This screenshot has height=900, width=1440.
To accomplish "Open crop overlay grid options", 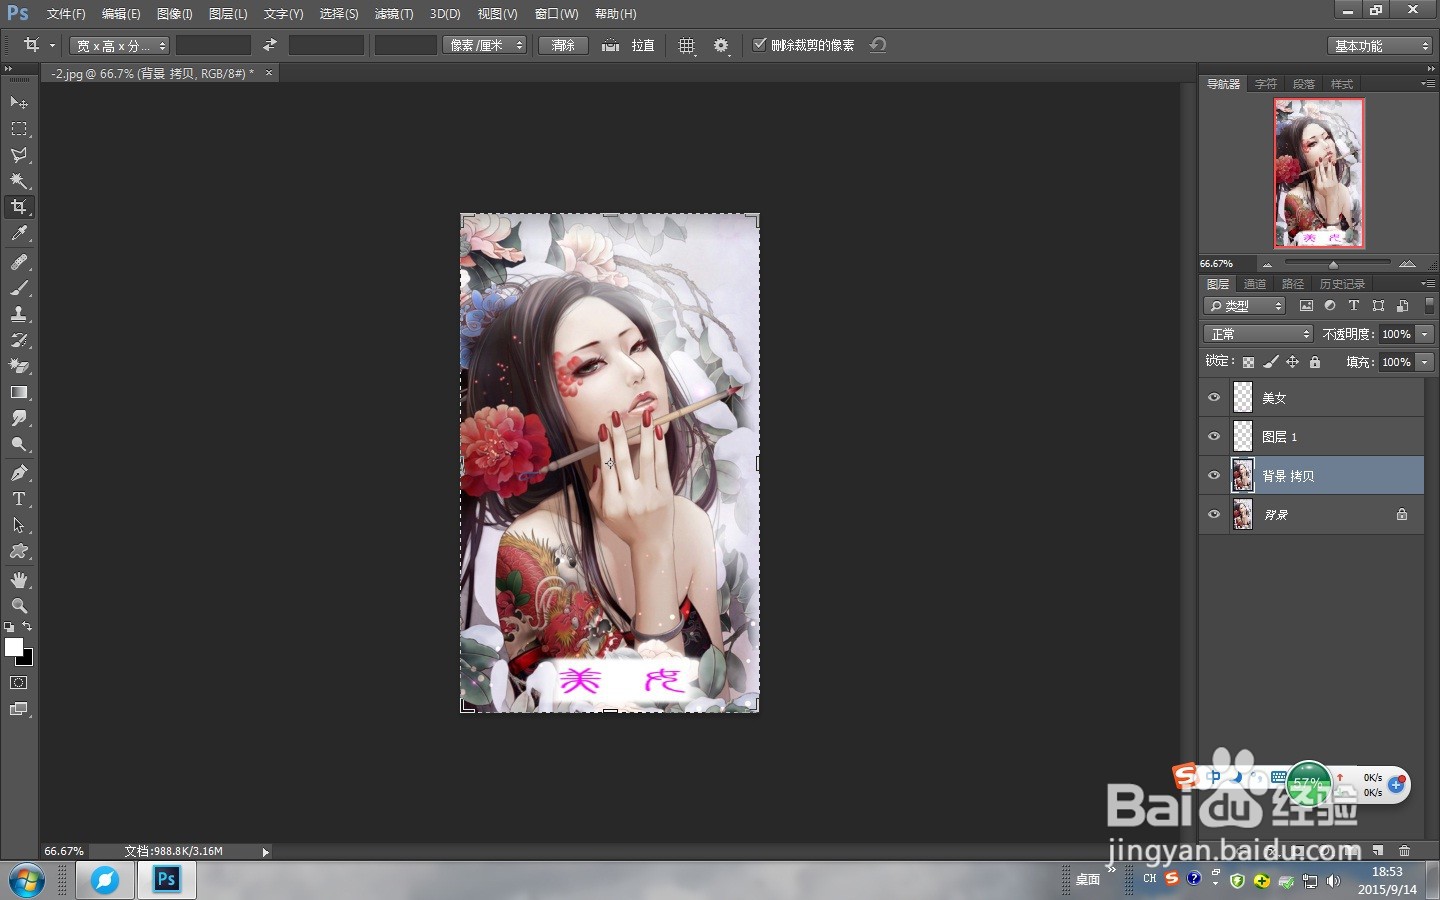I will 686,45.
